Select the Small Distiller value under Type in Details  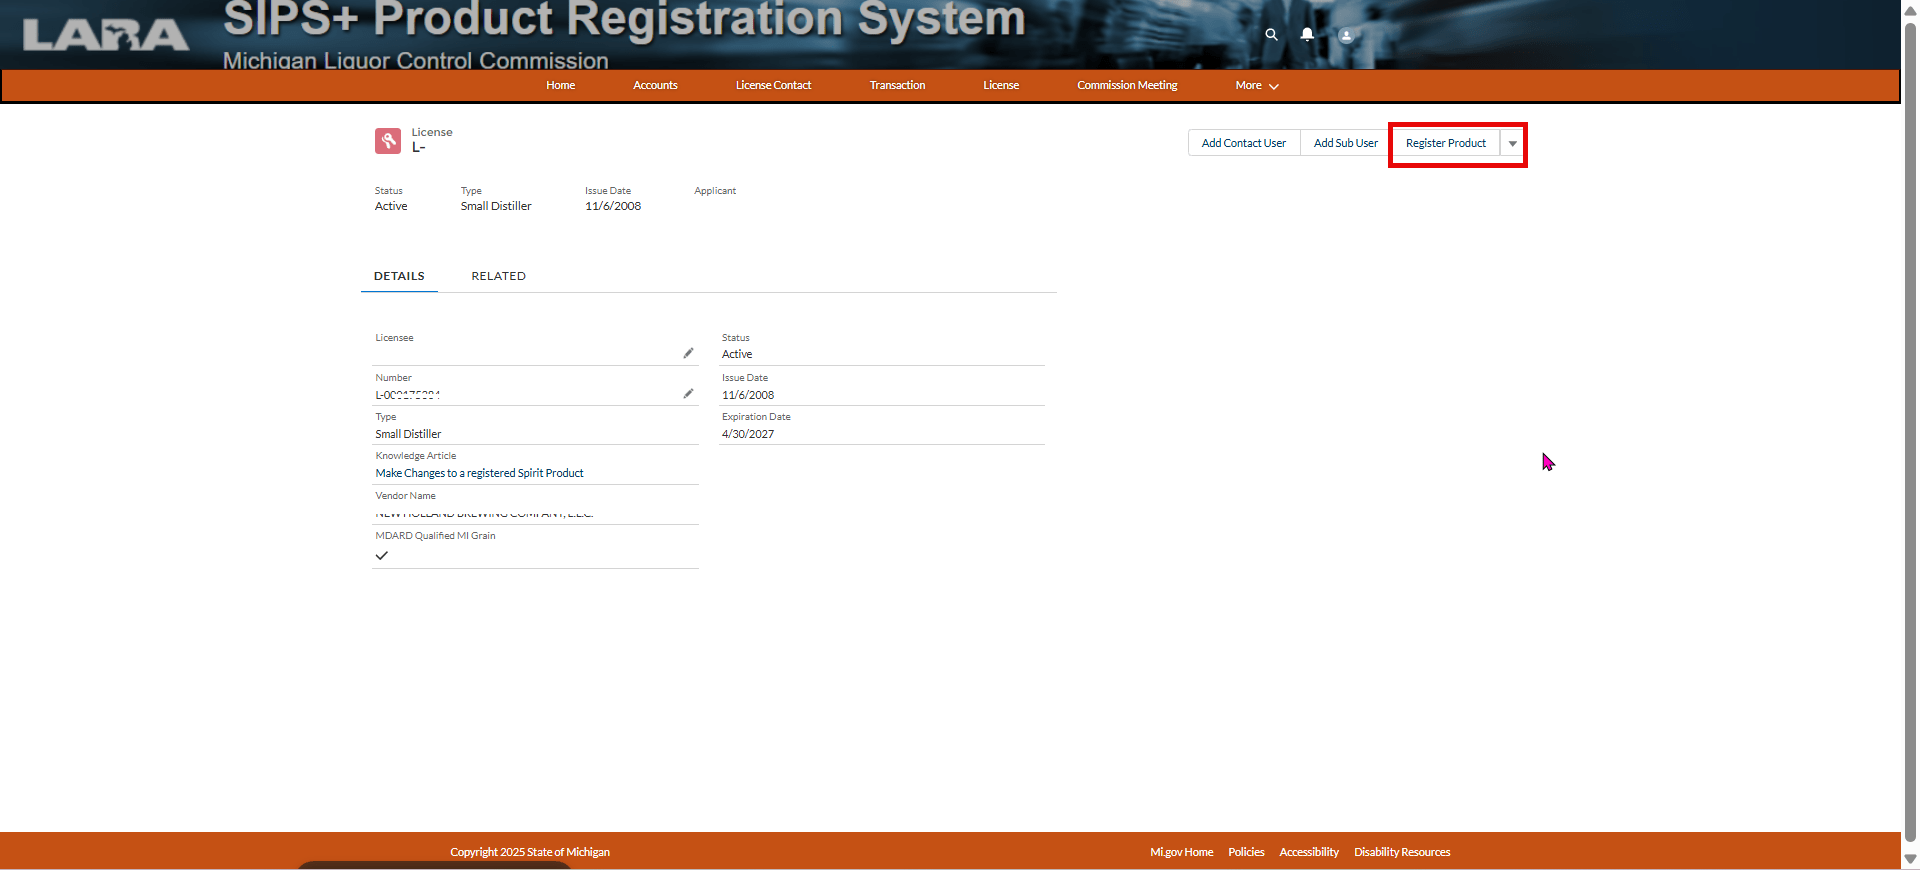coord(408,434)
